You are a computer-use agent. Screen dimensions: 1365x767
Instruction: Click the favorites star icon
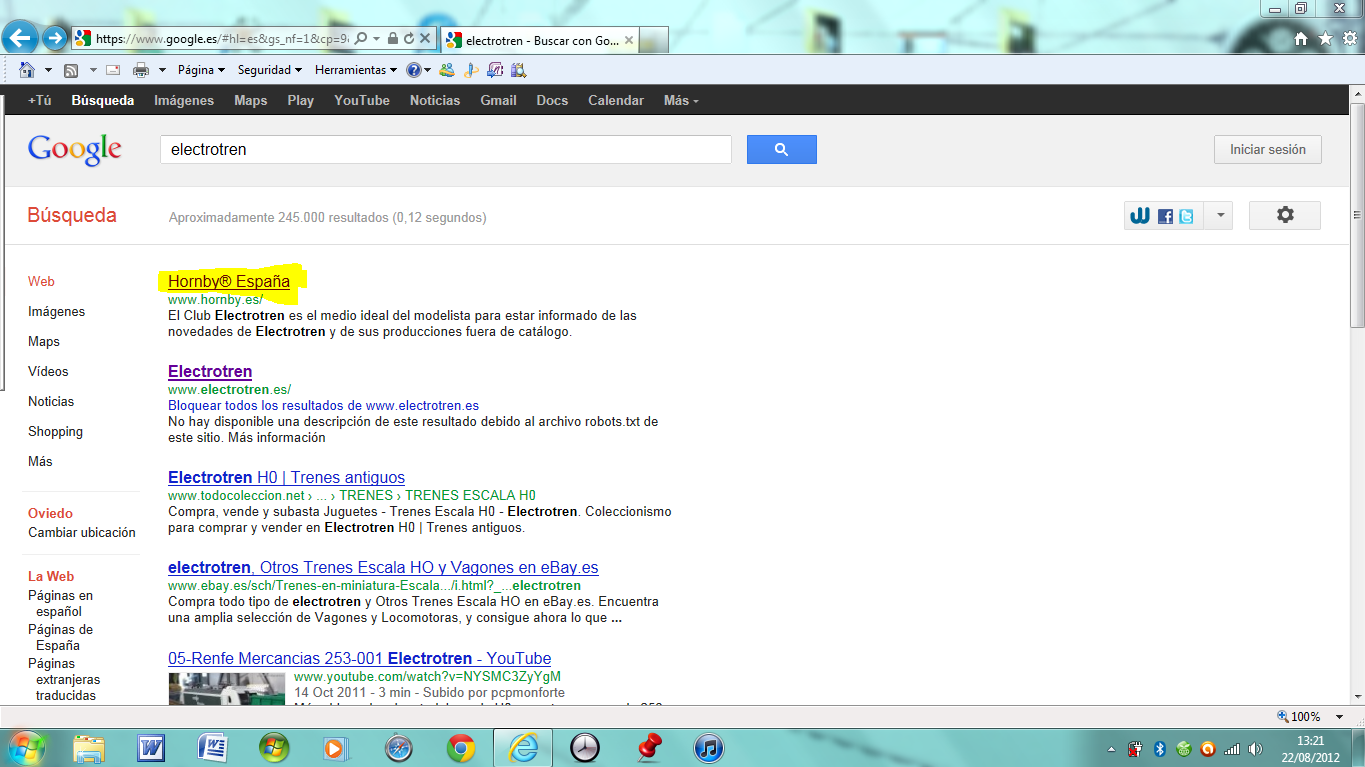coord(1325,38)
